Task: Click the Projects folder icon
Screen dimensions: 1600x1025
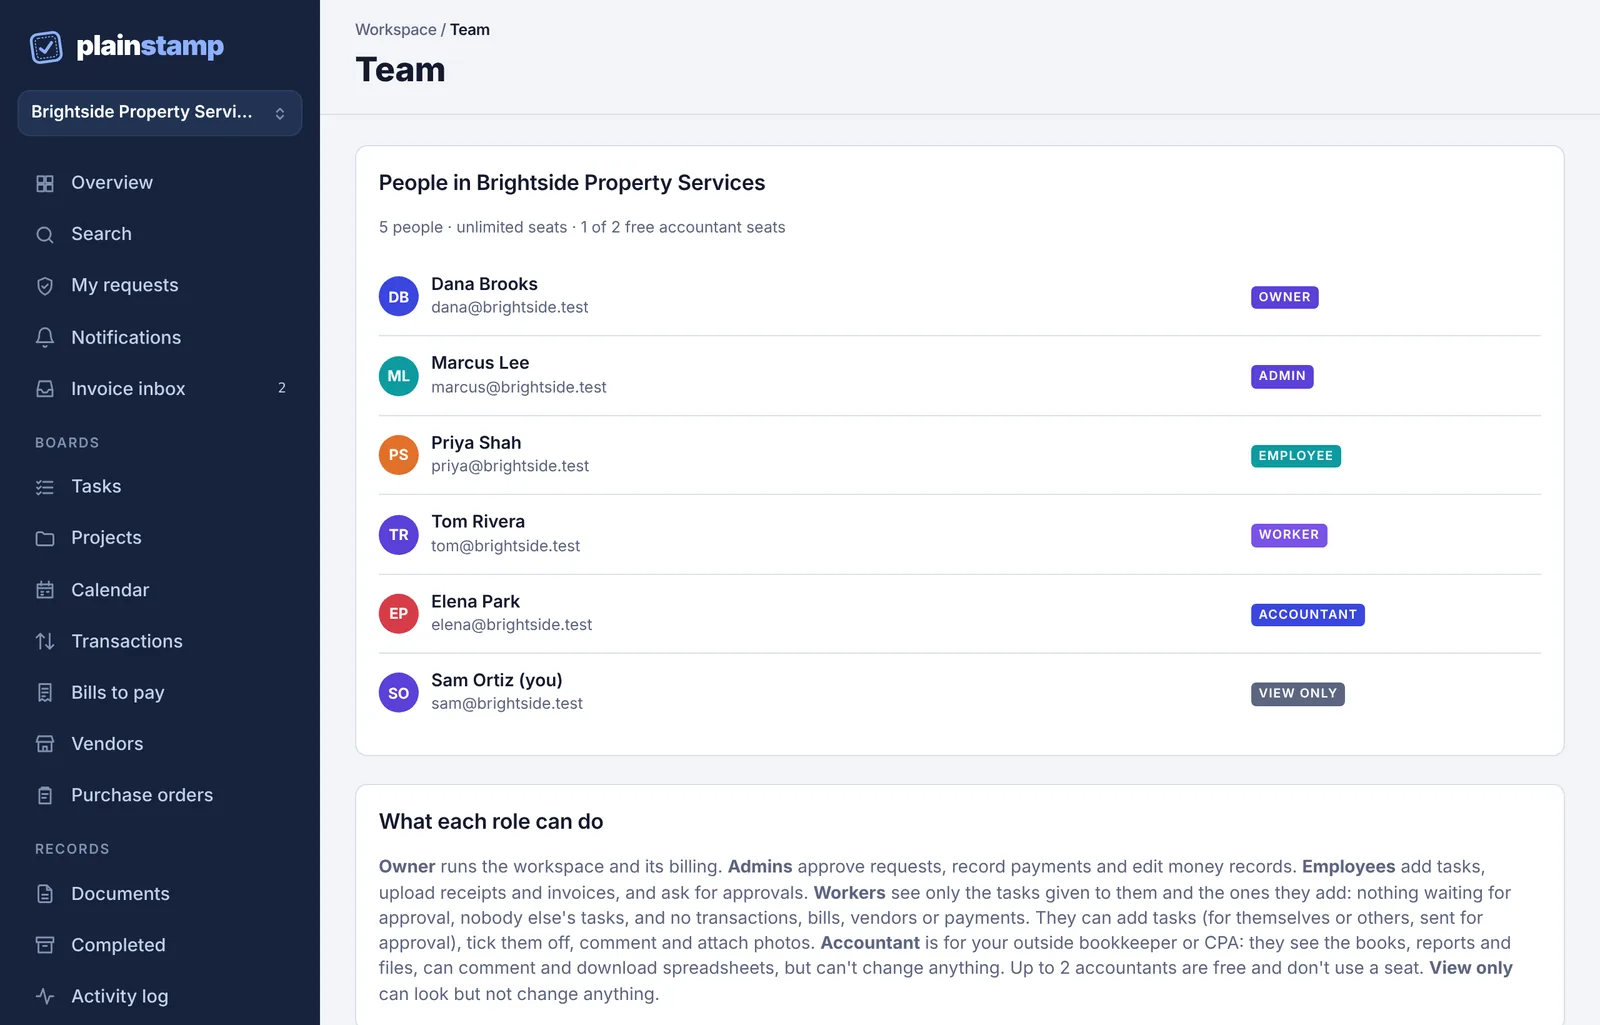Action: click(45, 538)
